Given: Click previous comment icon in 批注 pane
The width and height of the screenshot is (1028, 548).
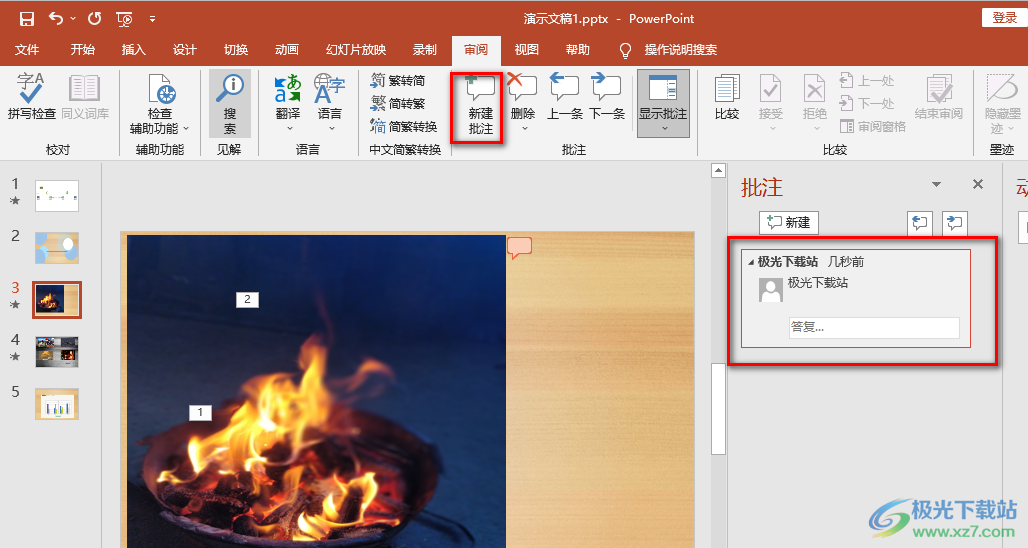Looking at the screenshot, I should pos(920,223).
